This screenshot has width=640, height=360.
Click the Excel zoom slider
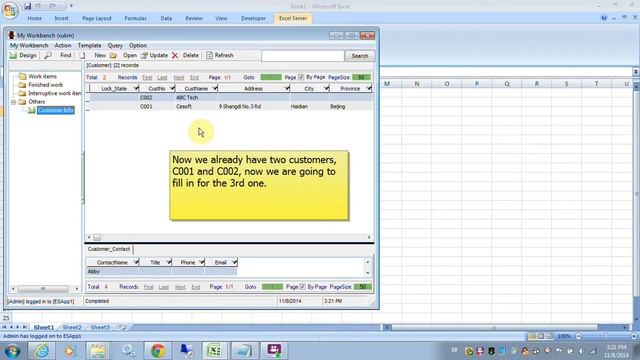[x=606, y=336]
